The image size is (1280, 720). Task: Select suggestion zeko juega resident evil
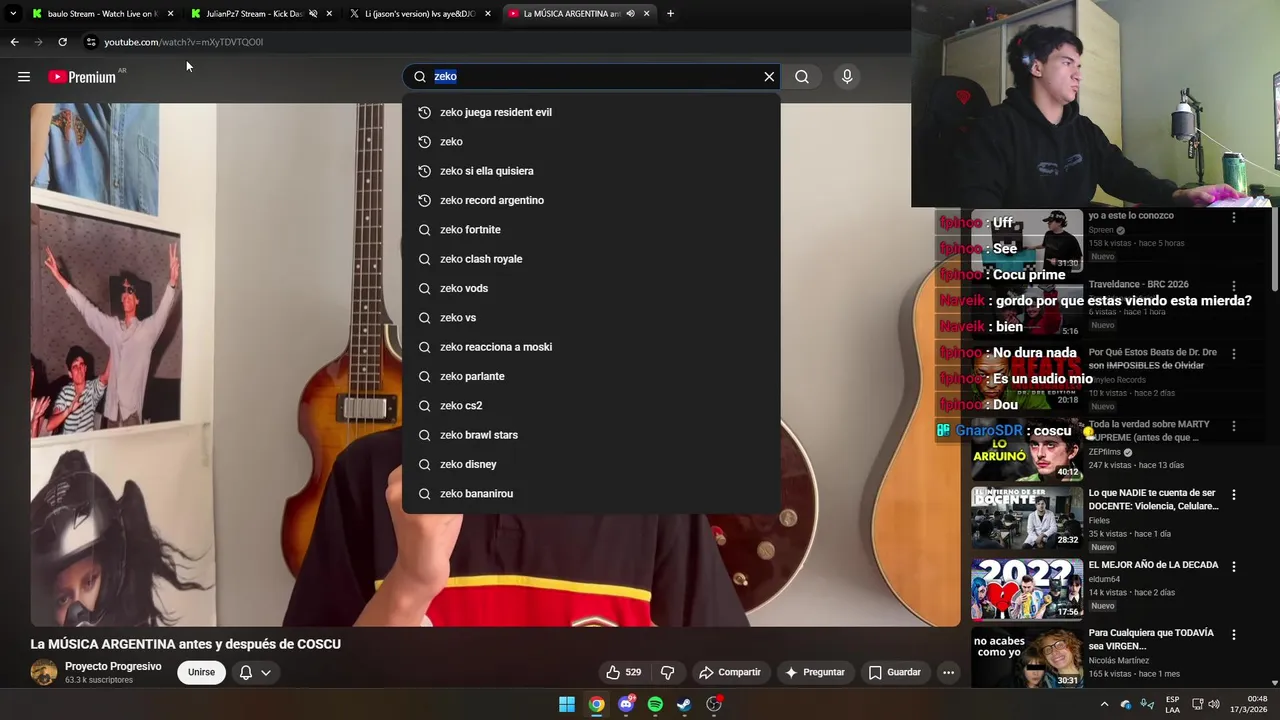pos(591,112)
